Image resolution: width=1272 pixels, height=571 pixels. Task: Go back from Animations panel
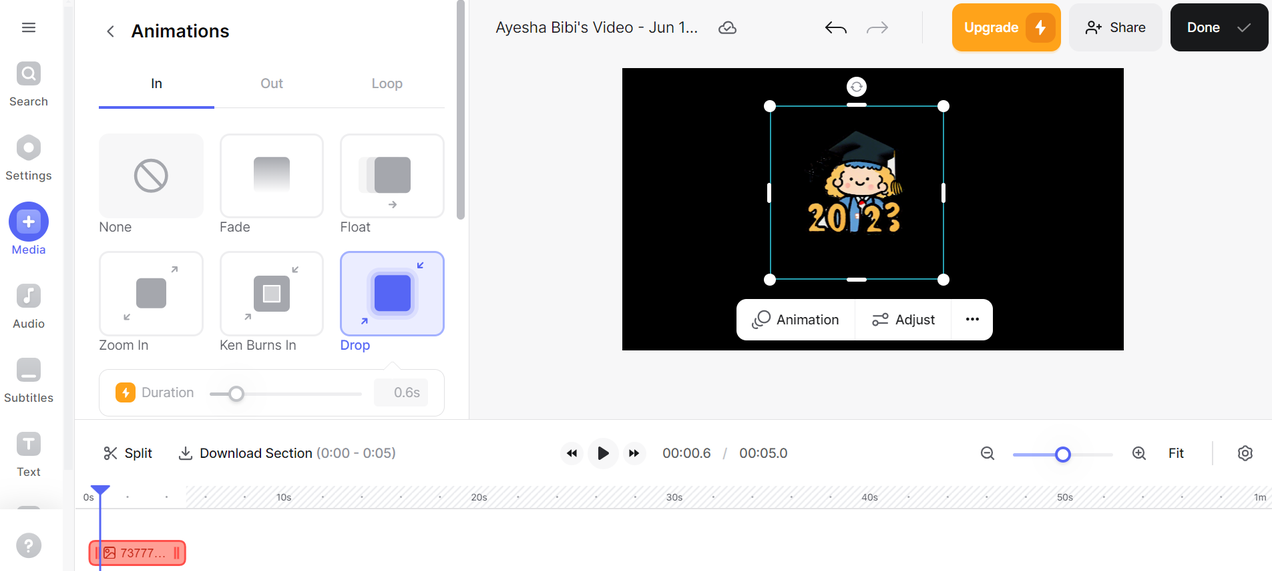click(x=110, y=32)
